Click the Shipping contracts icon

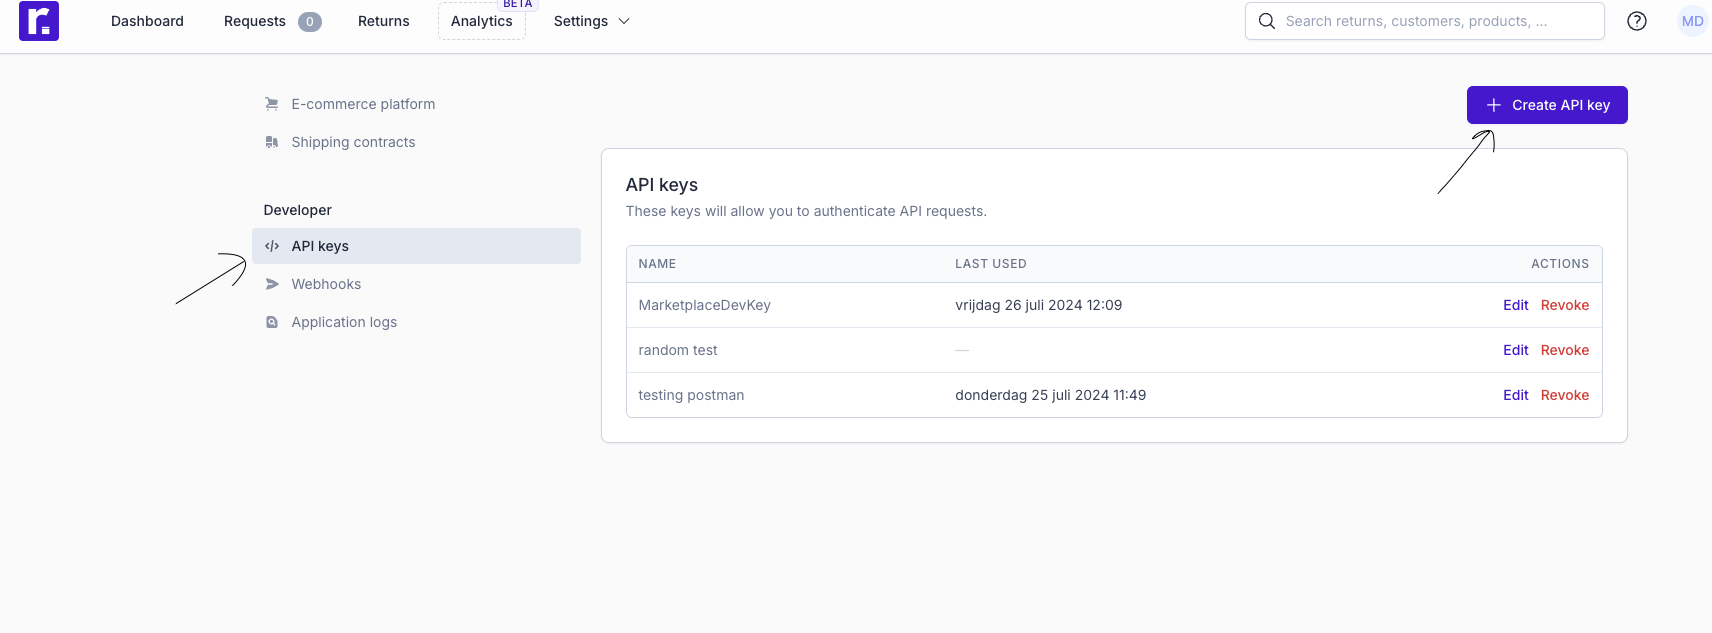(272, 142)
